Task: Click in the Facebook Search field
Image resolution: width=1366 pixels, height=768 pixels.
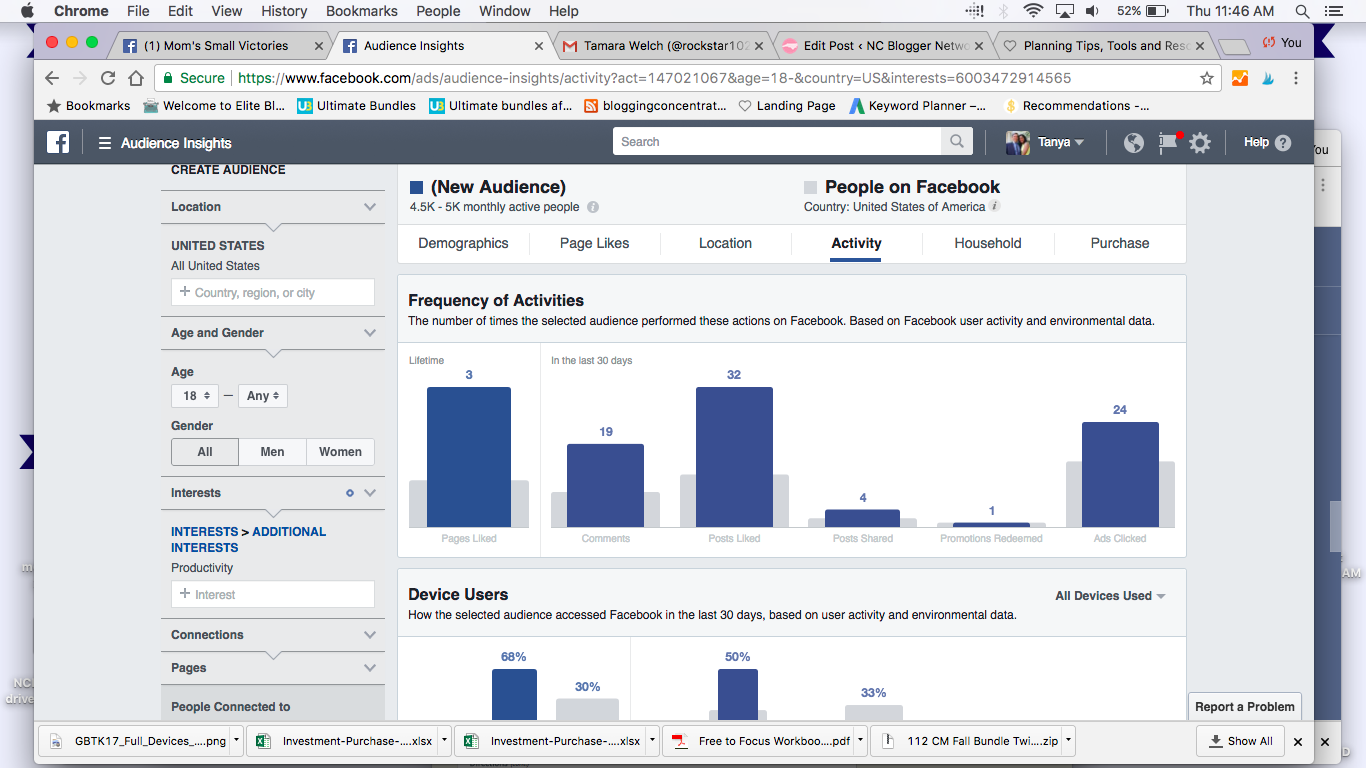Action: point(777,142)
